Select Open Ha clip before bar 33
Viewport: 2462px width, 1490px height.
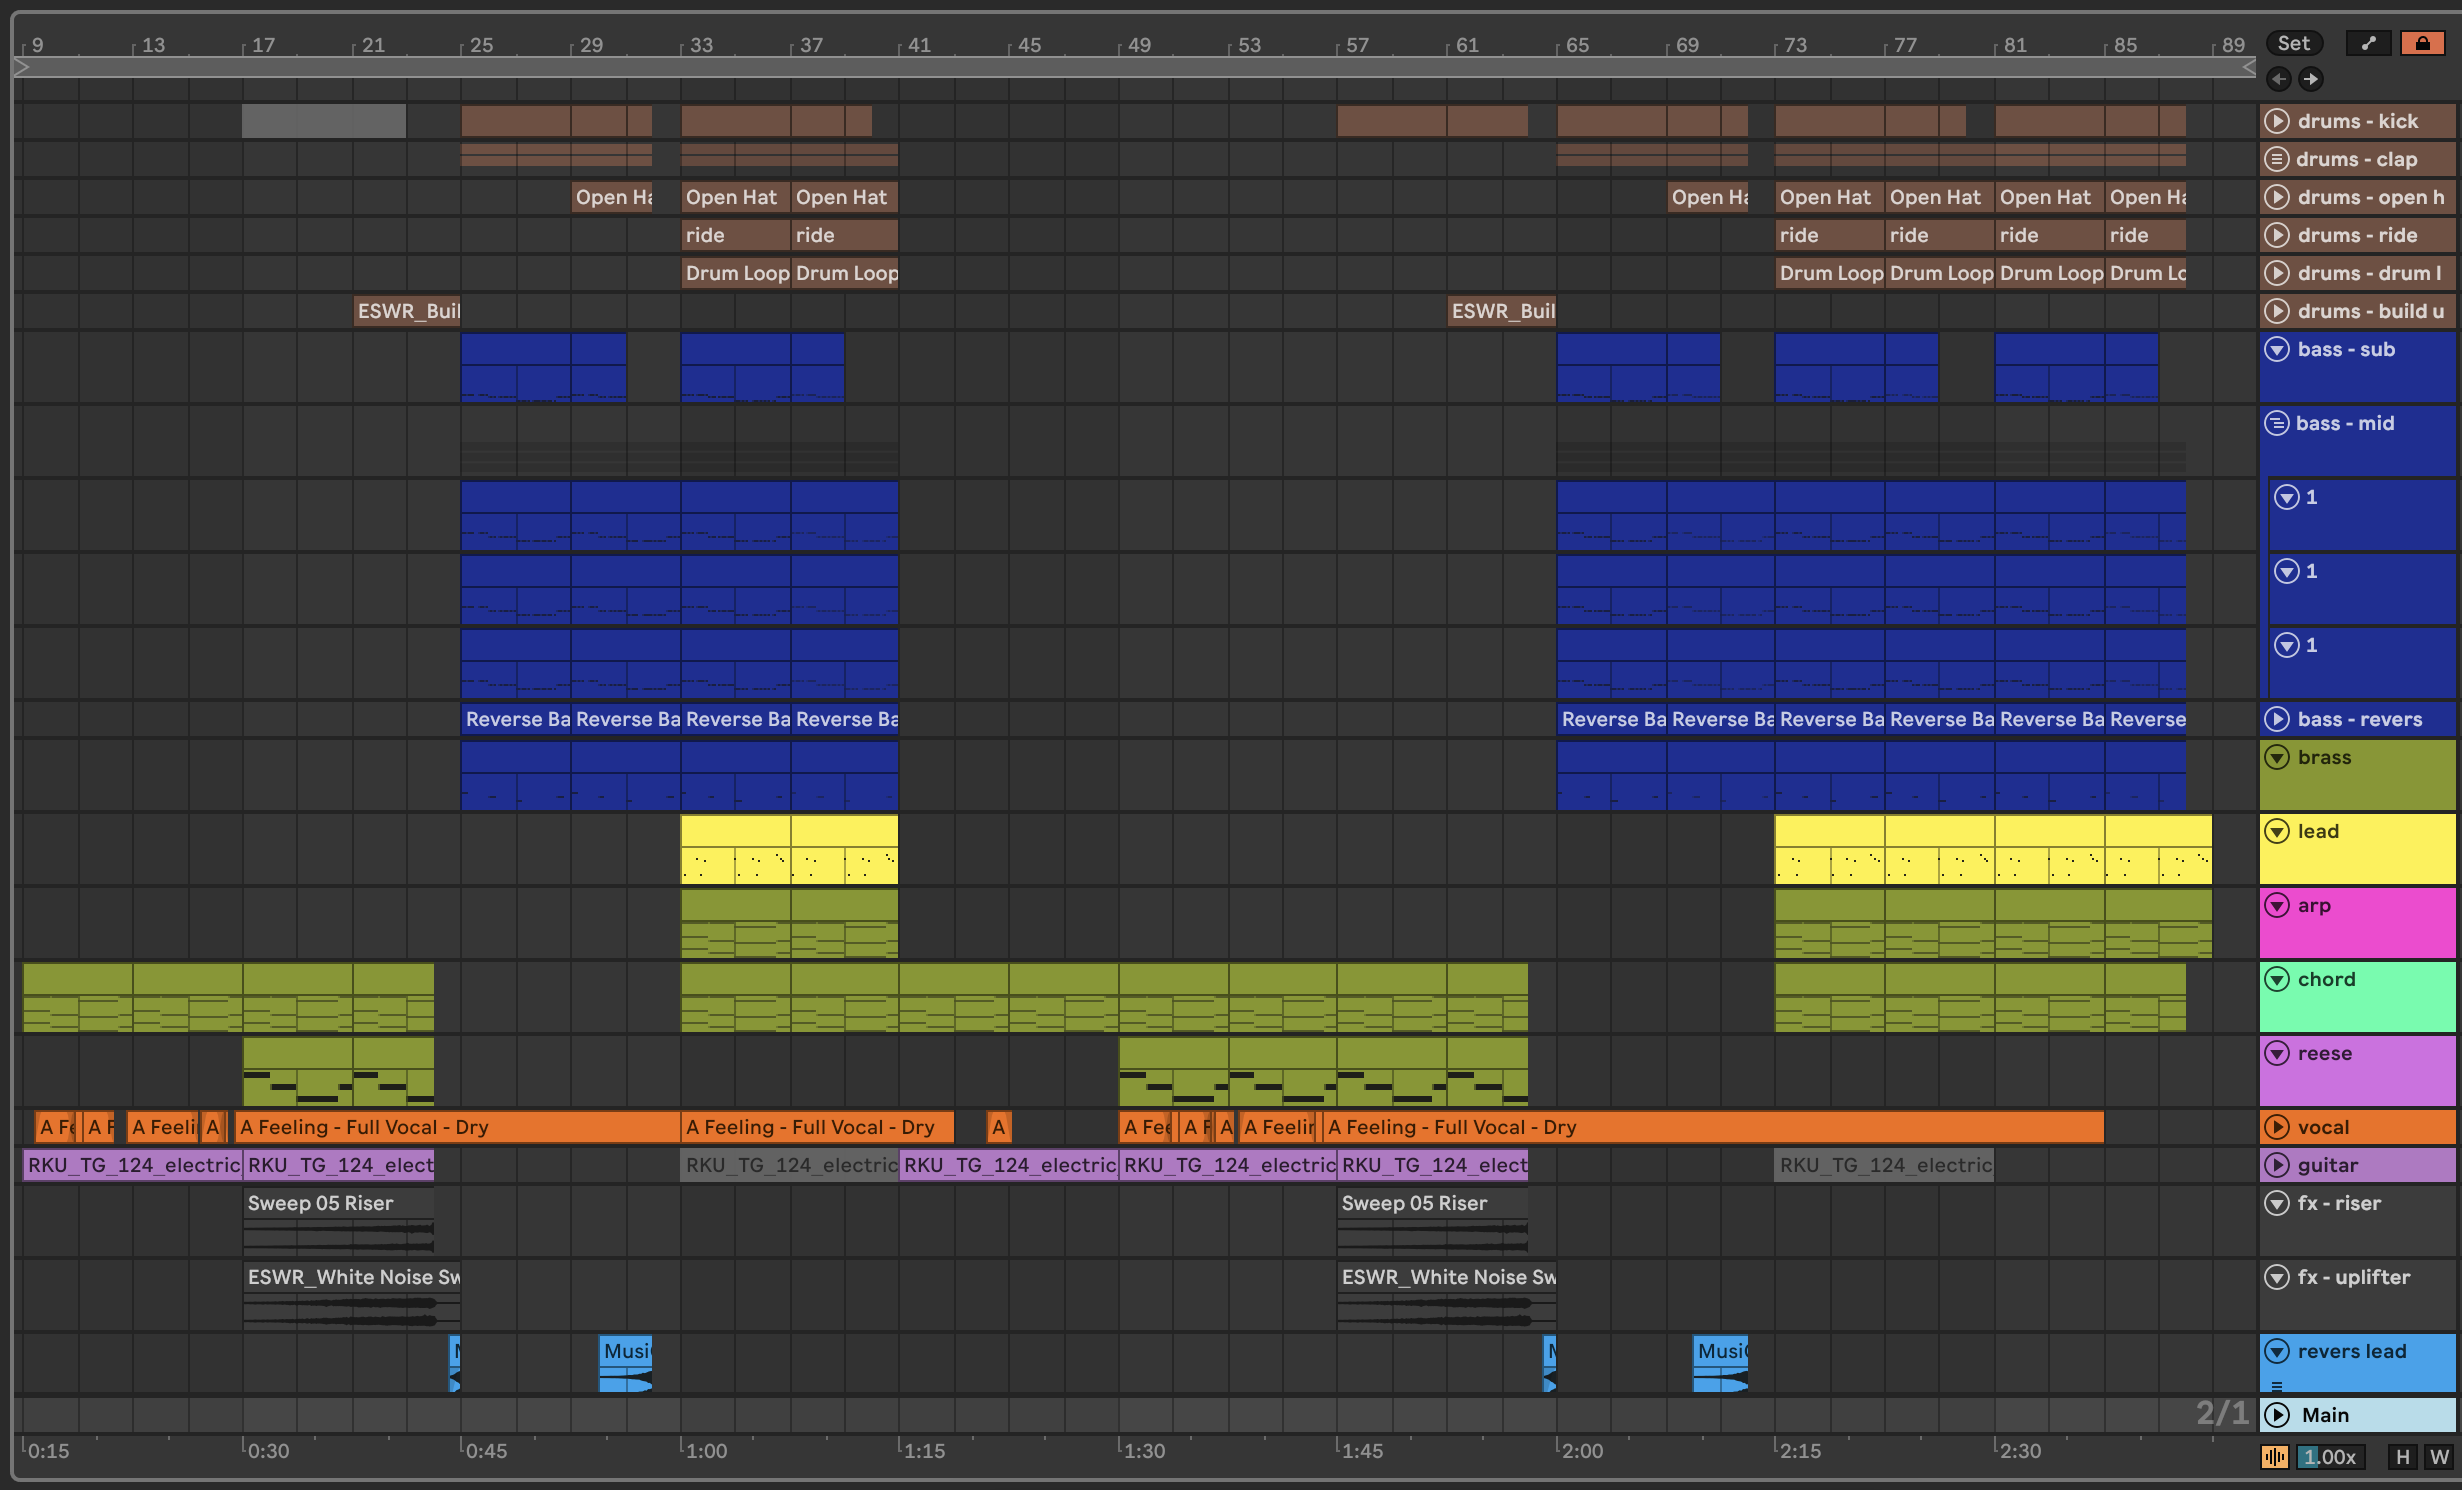tap(612, 197)
